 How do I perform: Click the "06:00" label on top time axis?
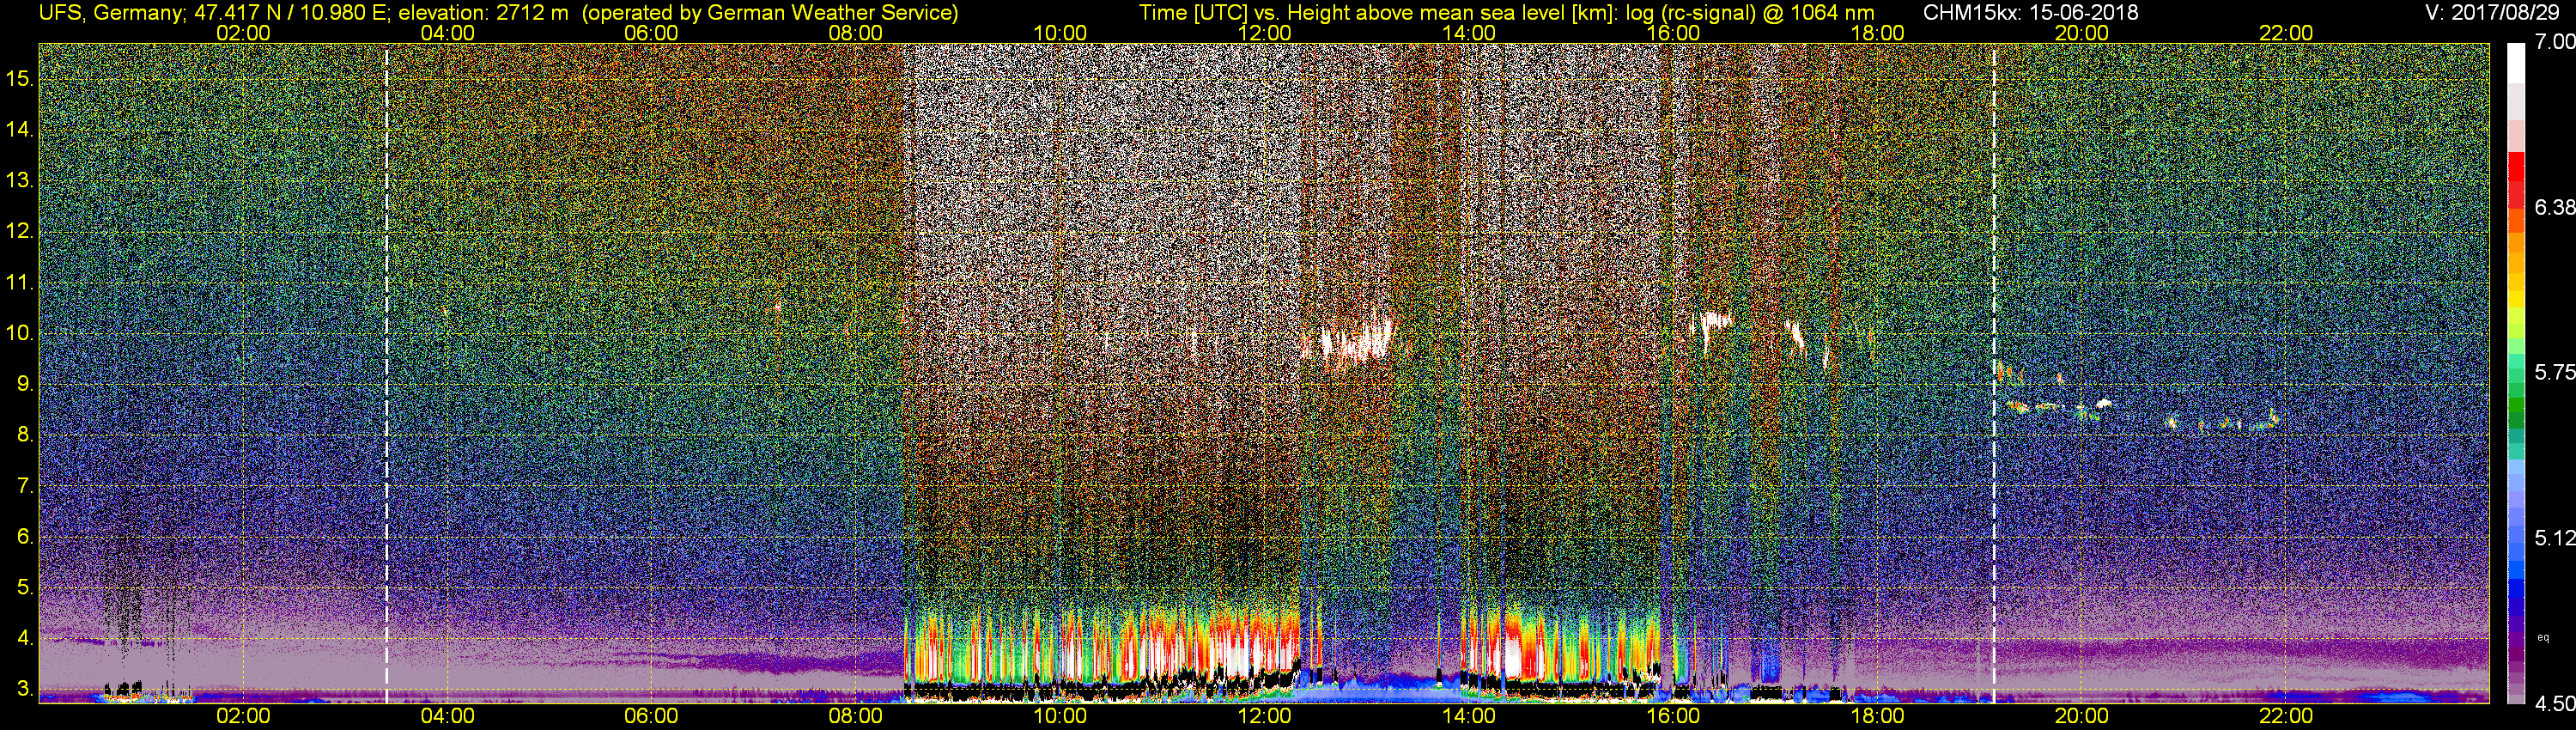coord(651,33)
